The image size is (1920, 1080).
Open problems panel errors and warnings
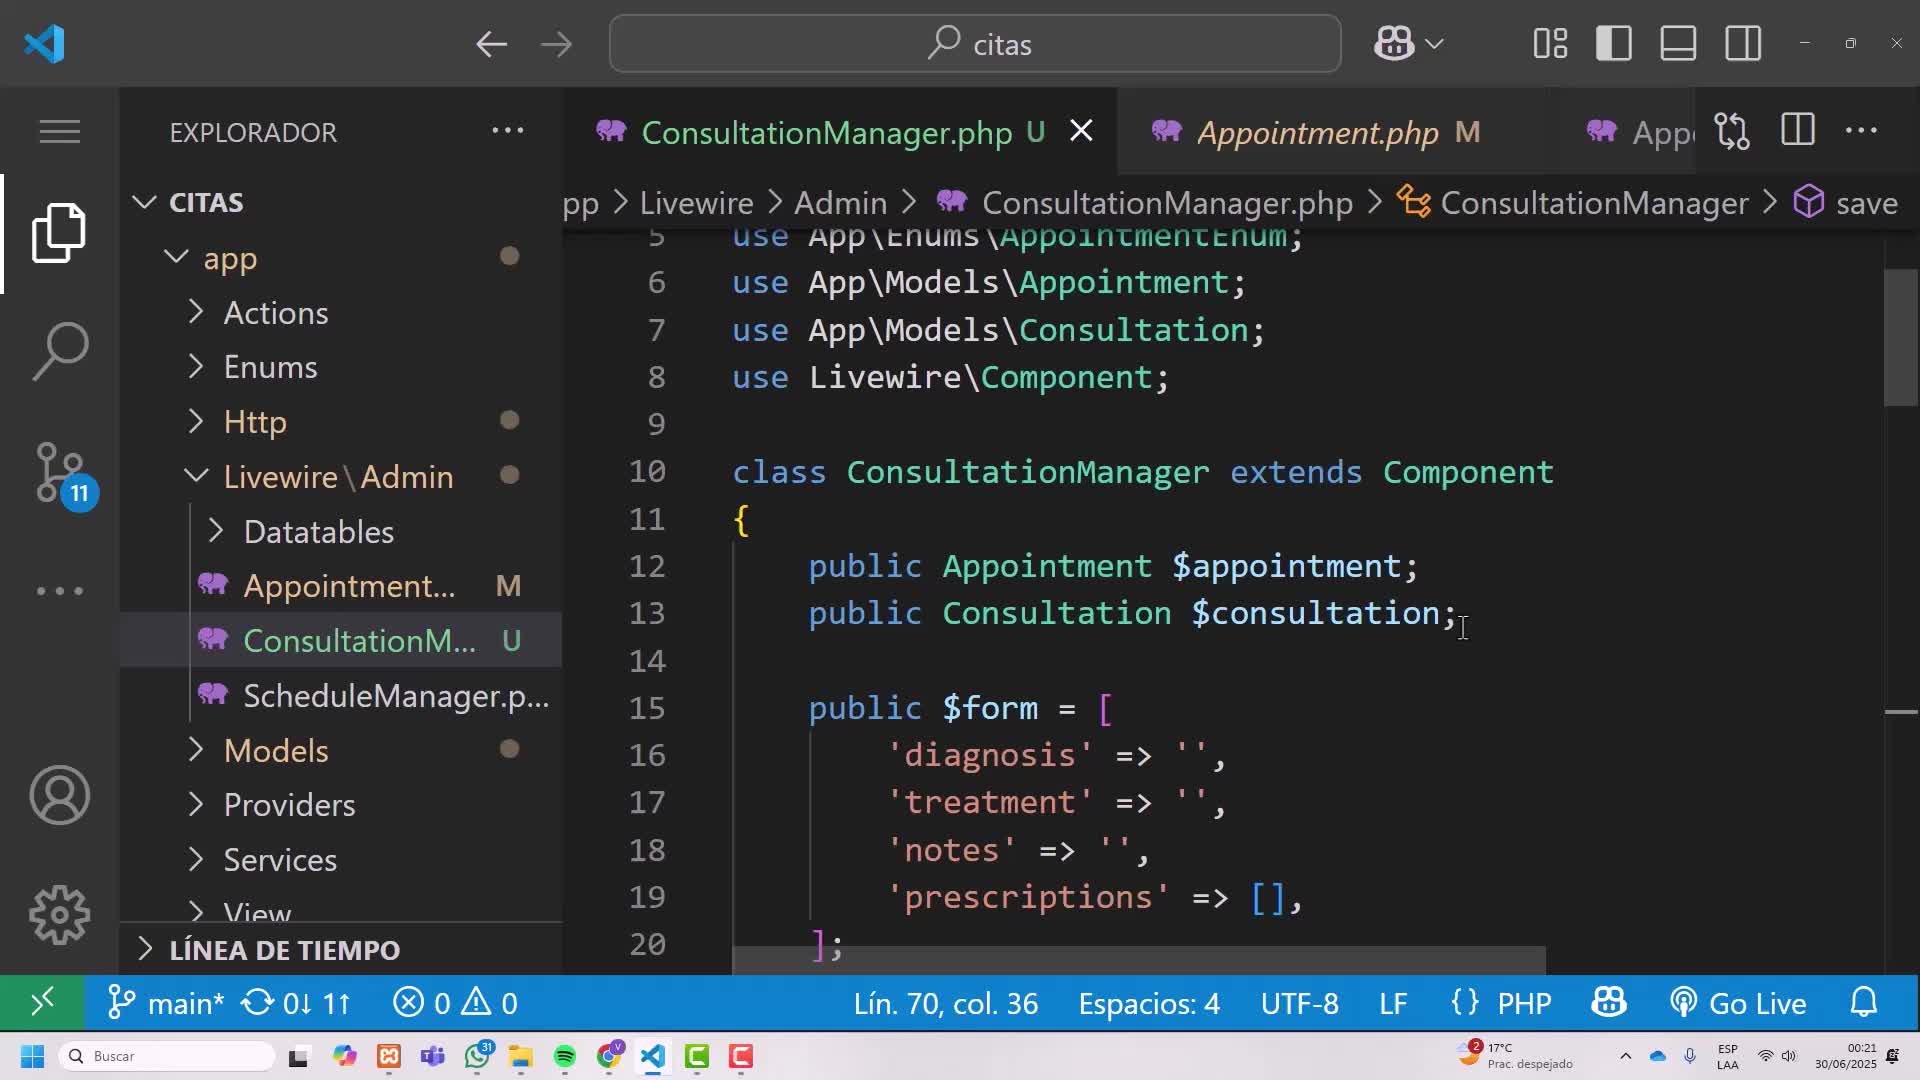click(x=455, y=1003)
